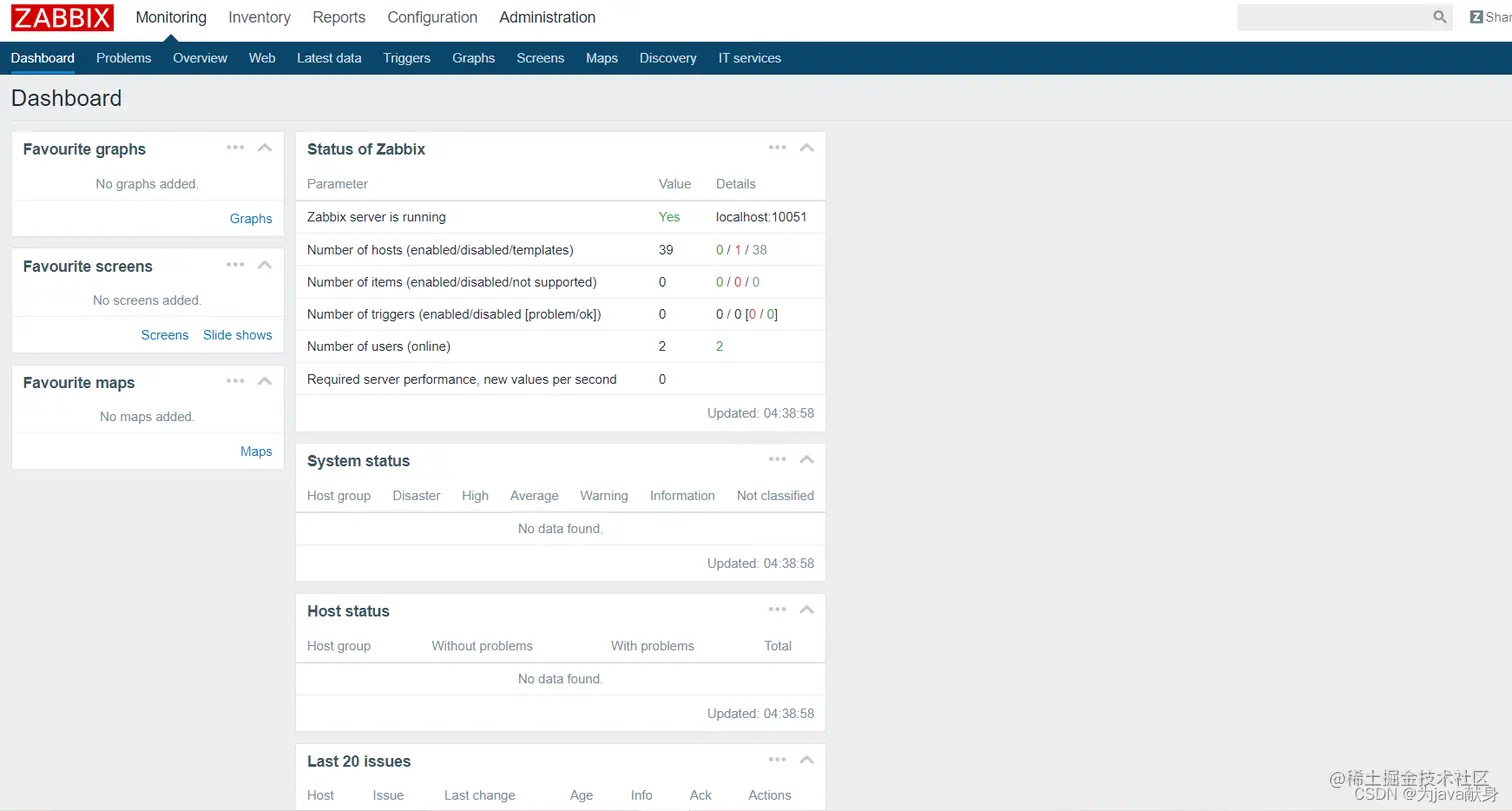Open the Graphs submenu tab

[474, 58]
